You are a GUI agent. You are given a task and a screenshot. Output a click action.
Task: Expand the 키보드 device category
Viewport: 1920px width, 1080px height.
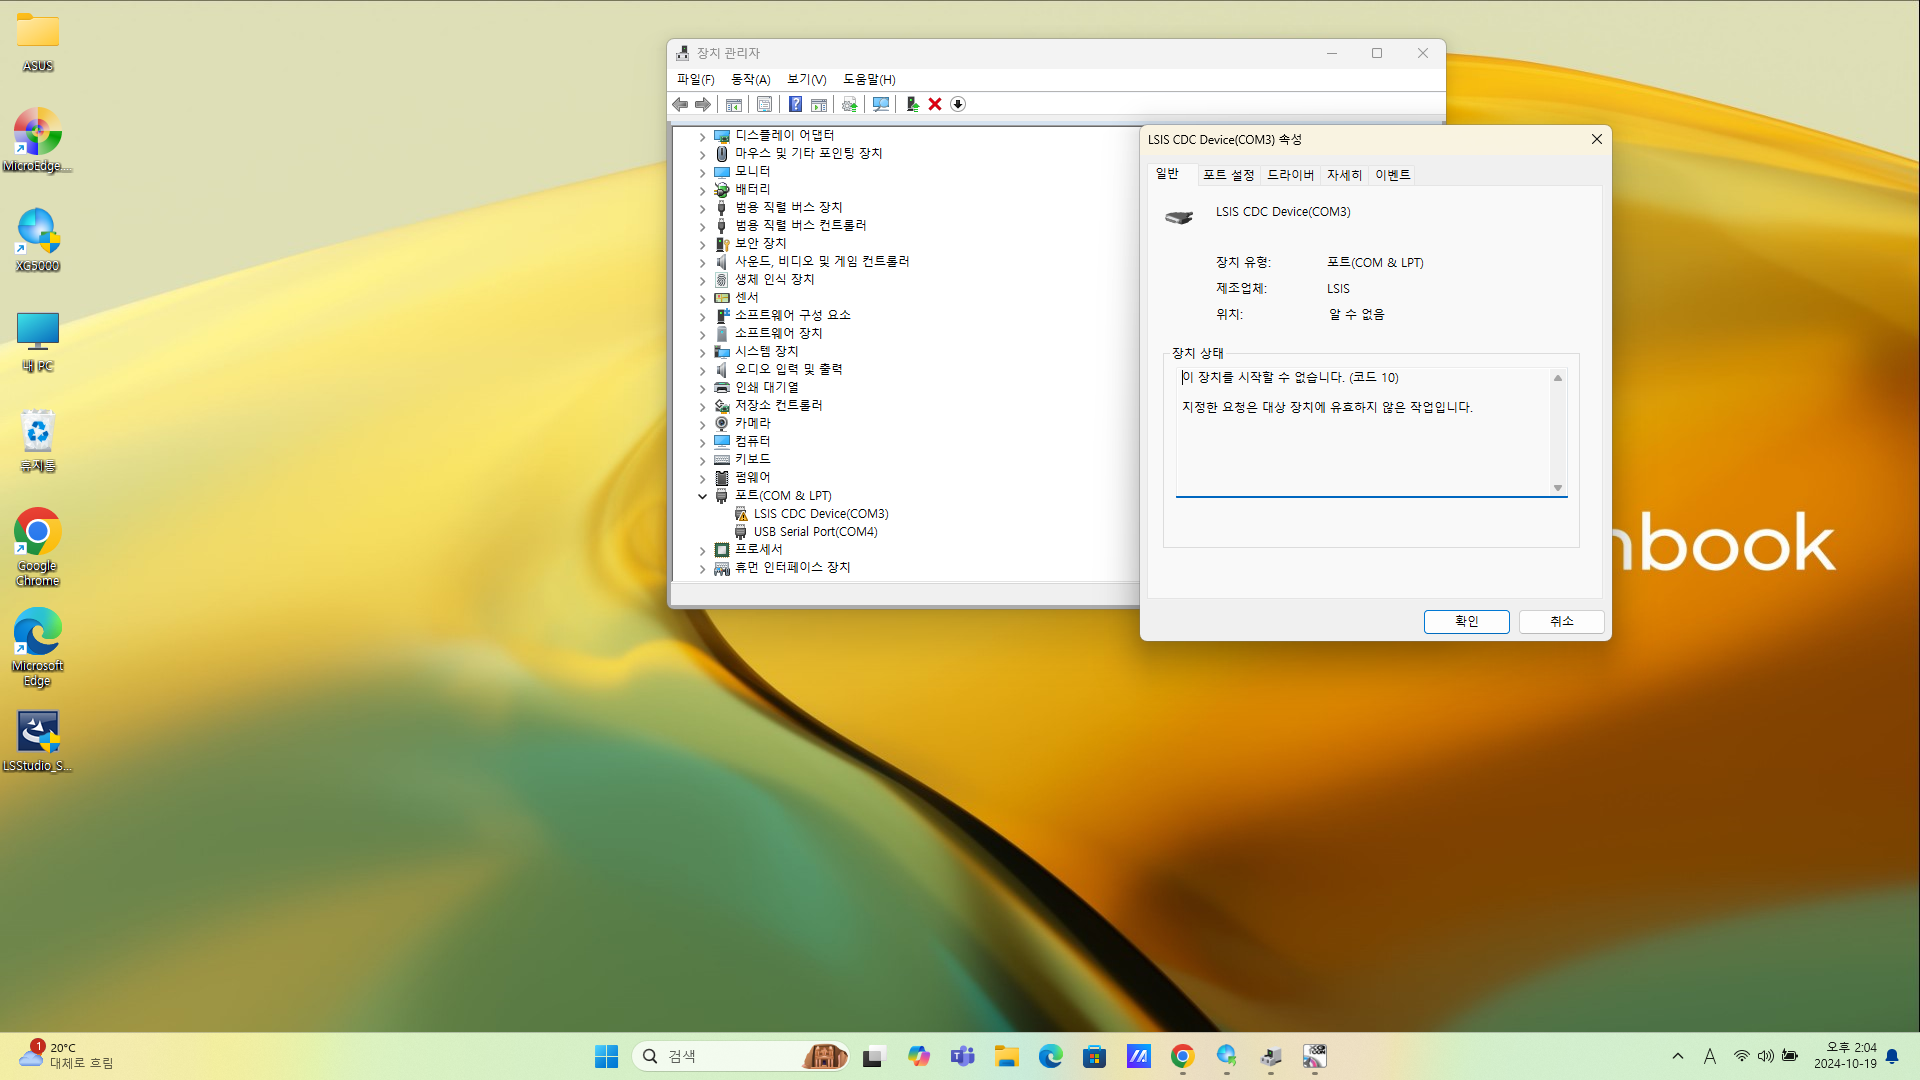[702, 459]
